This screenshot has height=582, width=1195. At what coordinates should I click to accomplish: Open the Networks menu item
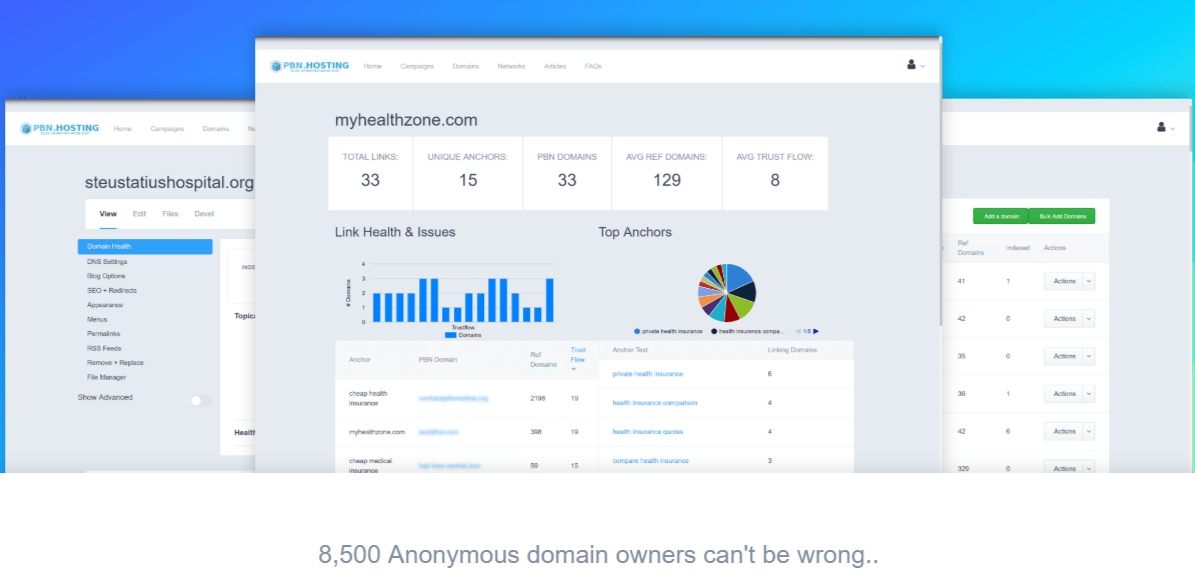pos(511,66)
